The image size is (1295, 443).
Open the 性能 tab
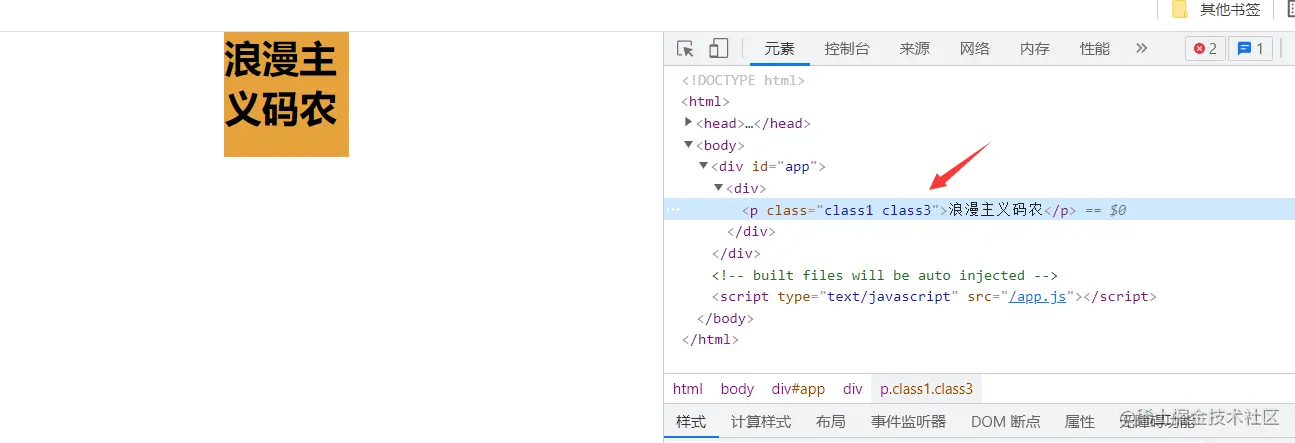1094,48
